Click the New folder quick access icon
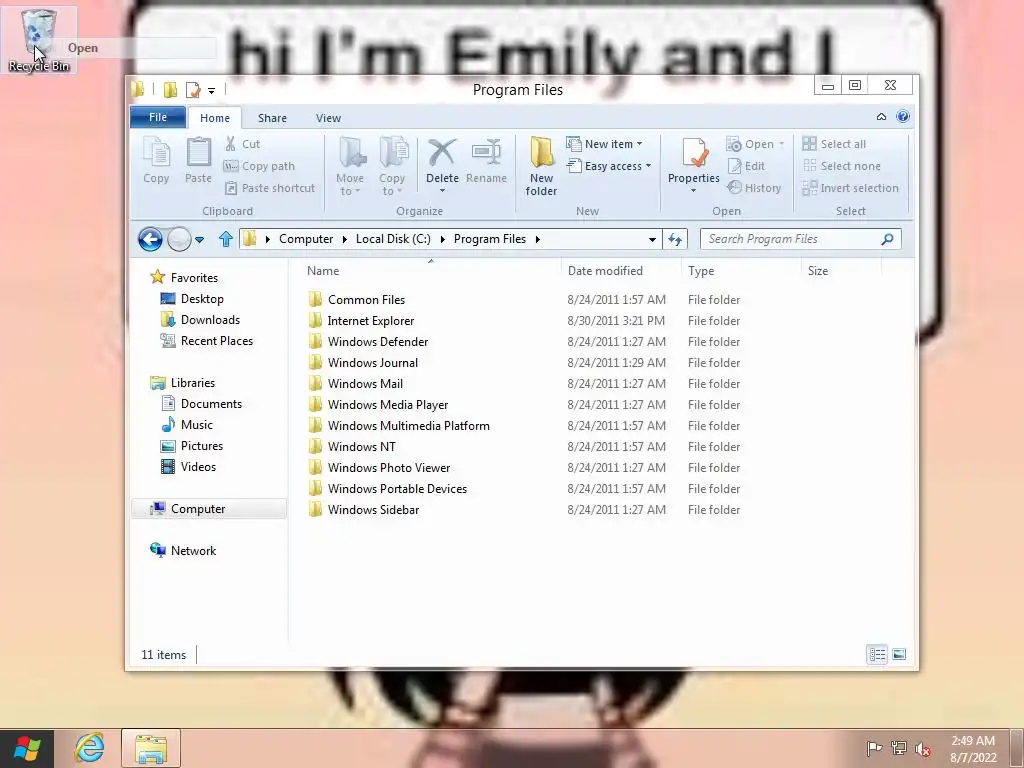This screenshot has height=768, width=1024. [170, 89]
